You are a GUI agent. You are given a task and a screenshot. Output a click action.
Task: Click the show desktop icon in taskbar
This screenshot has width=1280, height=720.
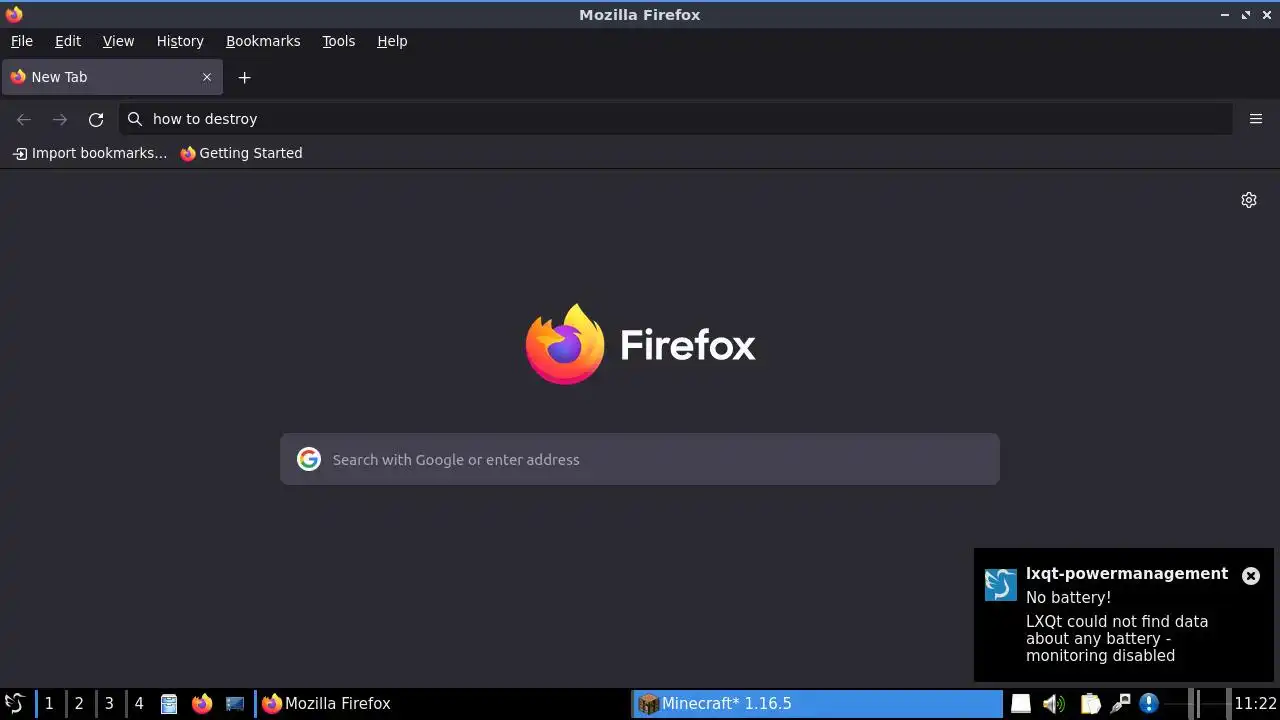coord(235,704)
